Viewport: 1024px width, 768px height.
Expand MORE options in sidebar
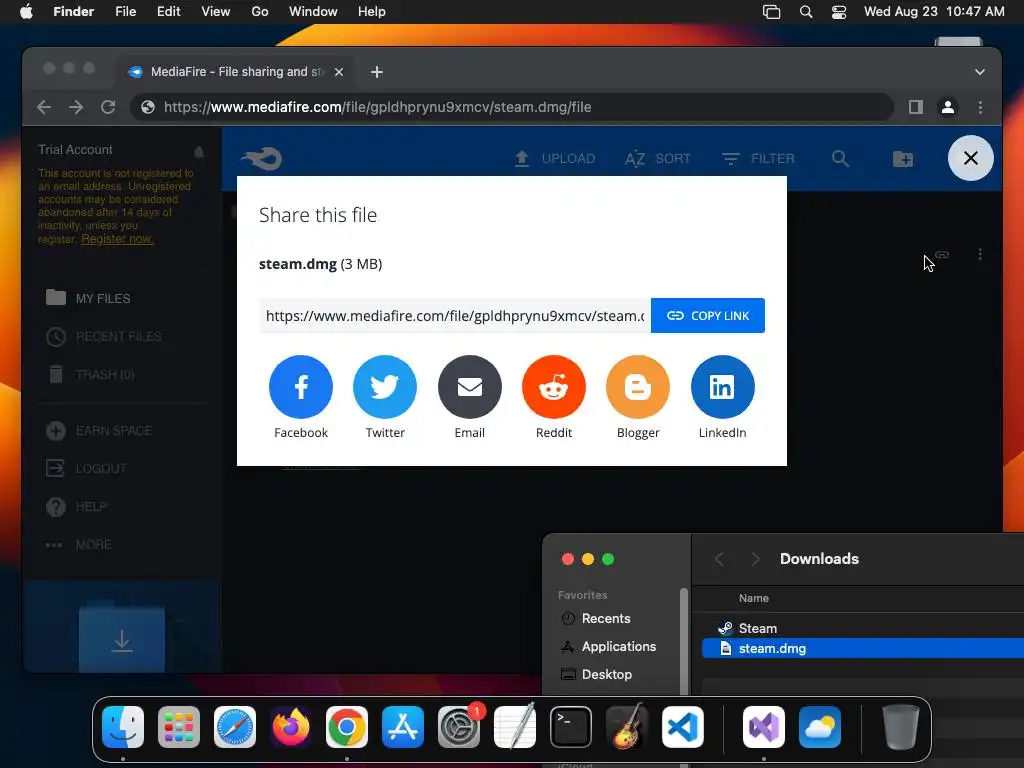(78, 544)
